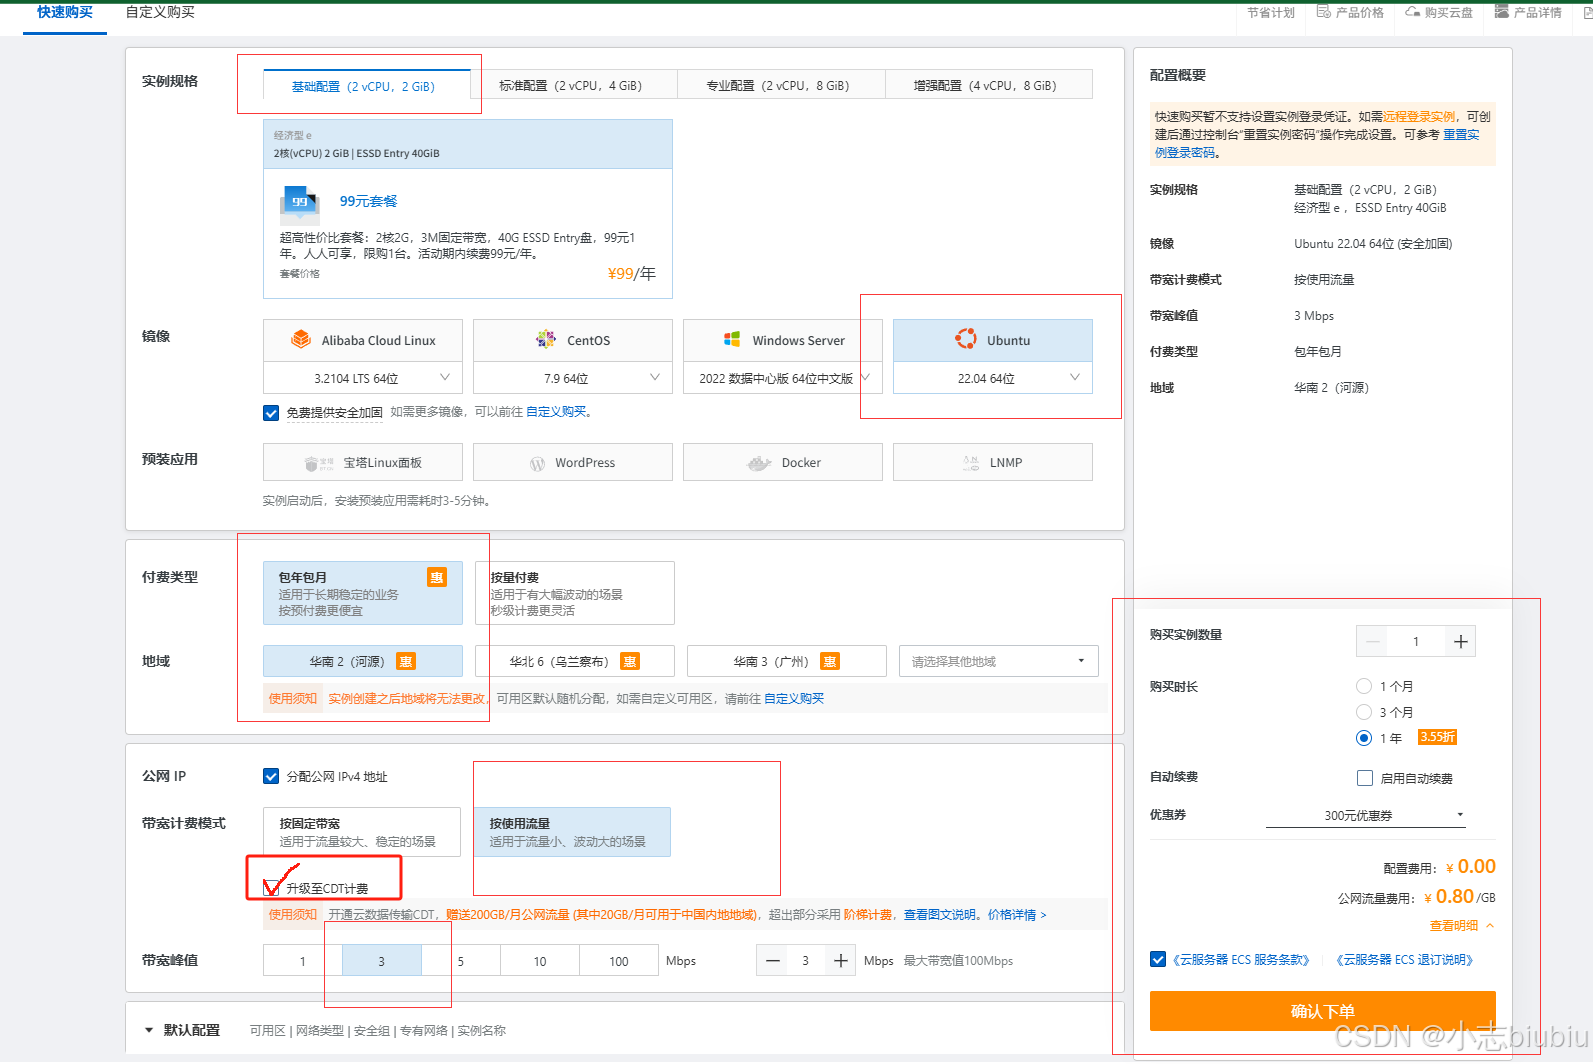Open the 远程登录实例 link
Viewport: 1593px width, 1064px height.
click(x=1419, y=116)
